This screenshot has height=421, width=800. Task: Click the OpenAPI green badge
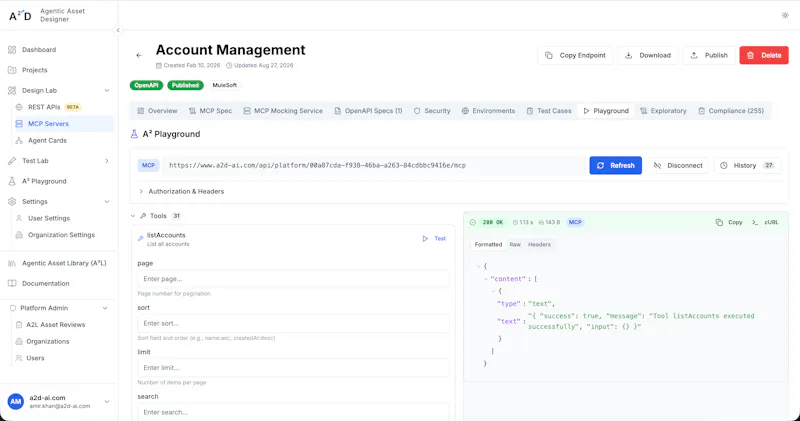coord(146,85)
